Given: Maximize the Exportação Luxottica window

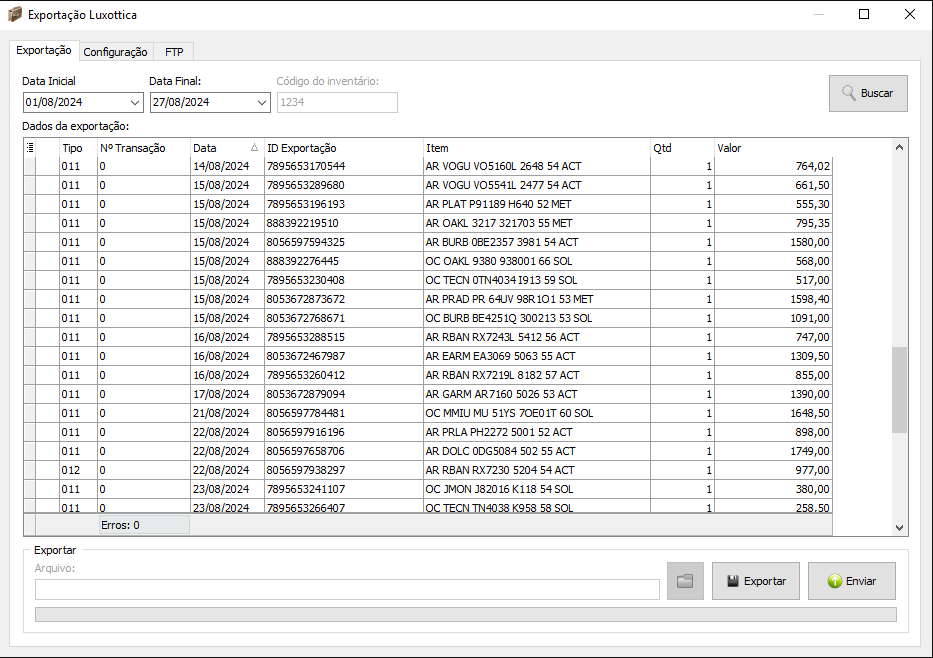Looking at the screenshot, I should tap(864, 14).
